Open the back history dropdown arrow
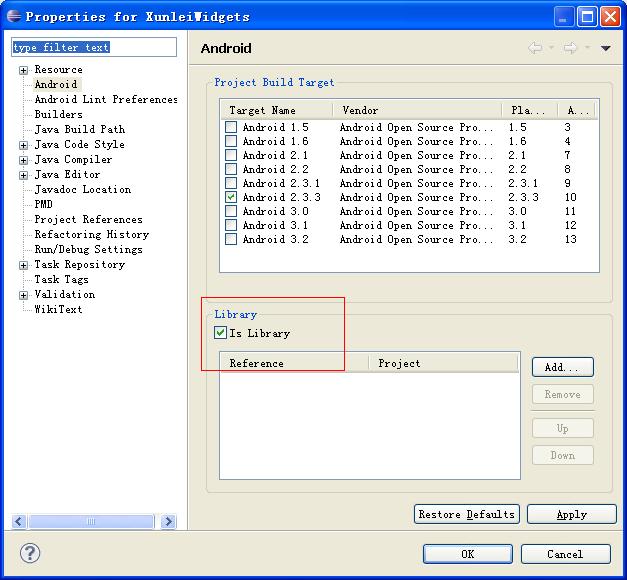The image size is (627, 580). (551, 48)
